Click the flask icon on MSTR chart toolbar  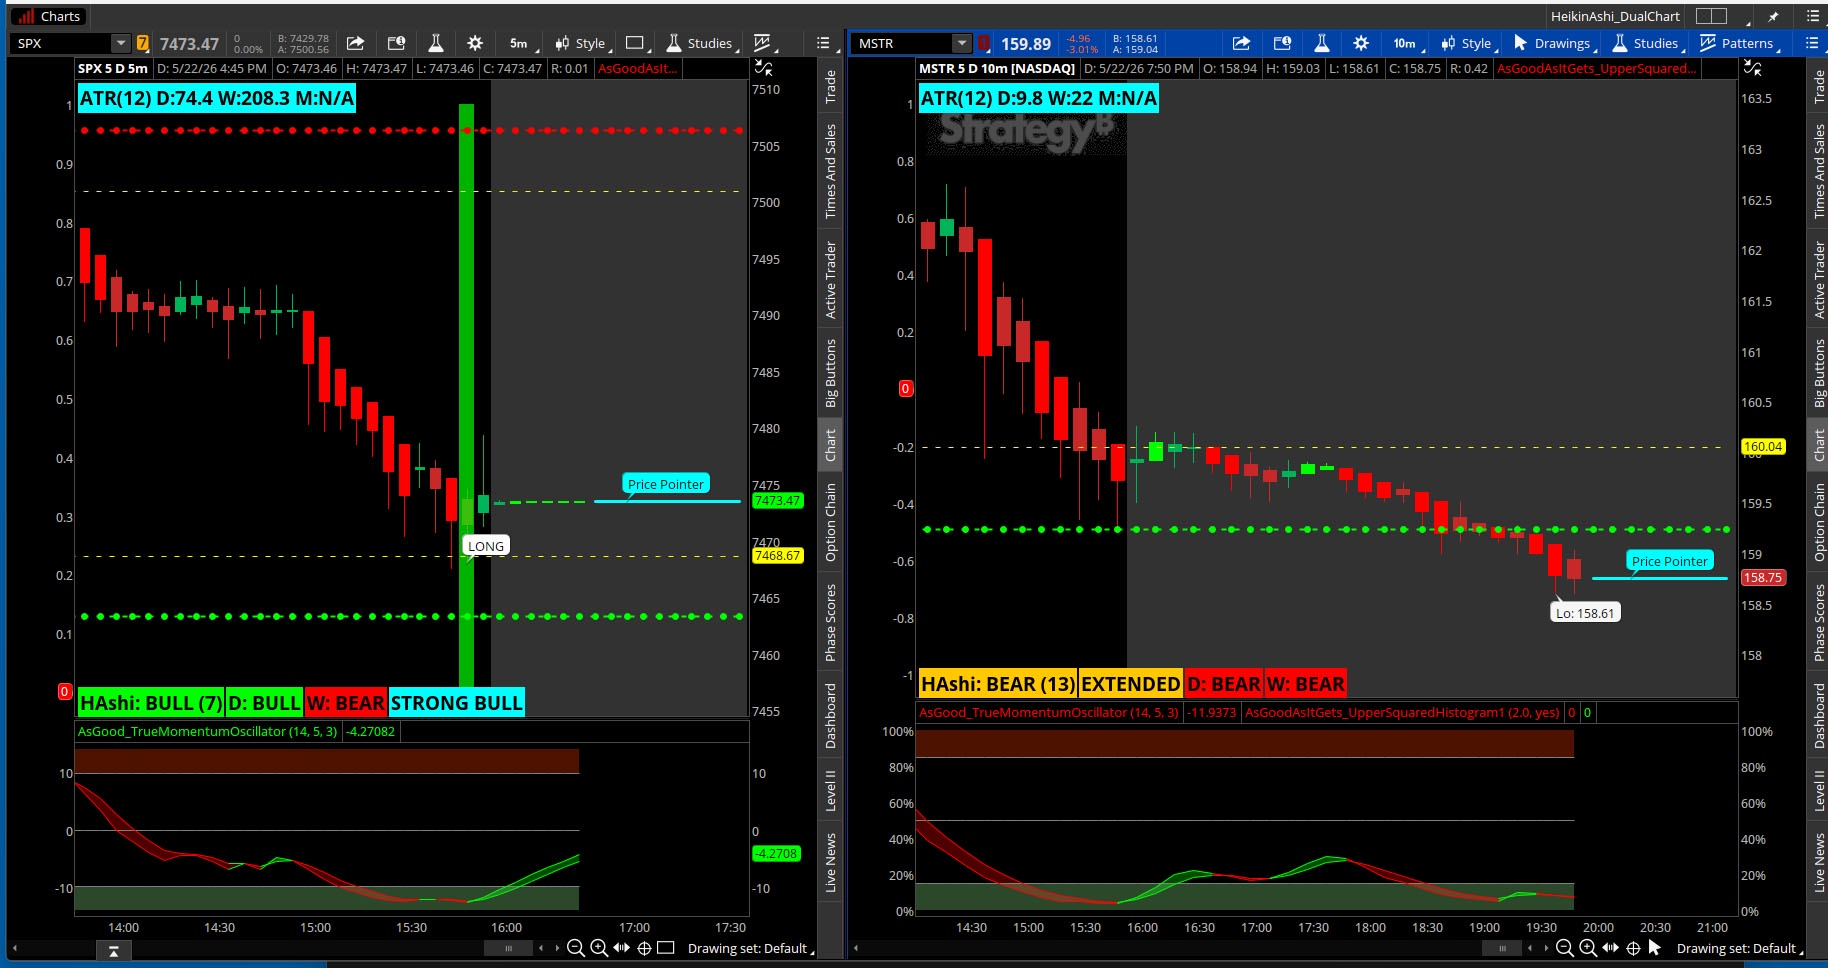coord(1322,43)
